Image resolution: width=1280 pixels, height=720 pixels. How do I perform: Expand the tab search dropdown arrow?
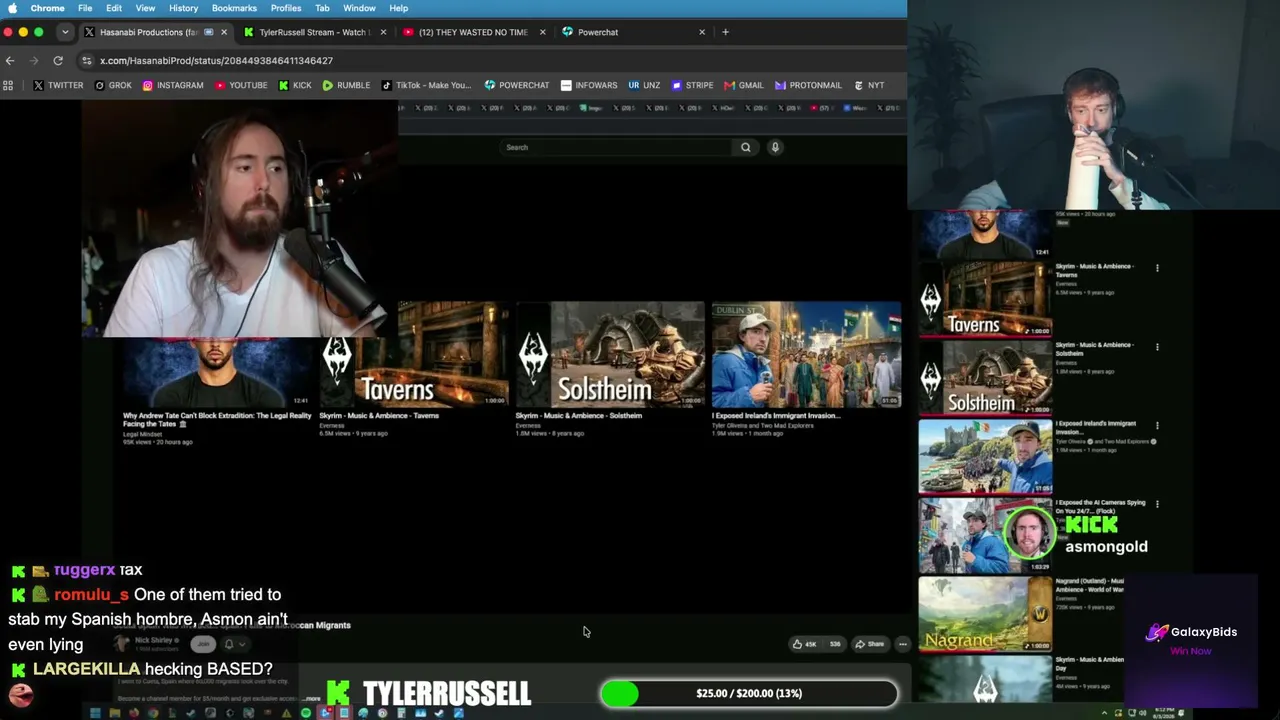(x=65, y=32)
